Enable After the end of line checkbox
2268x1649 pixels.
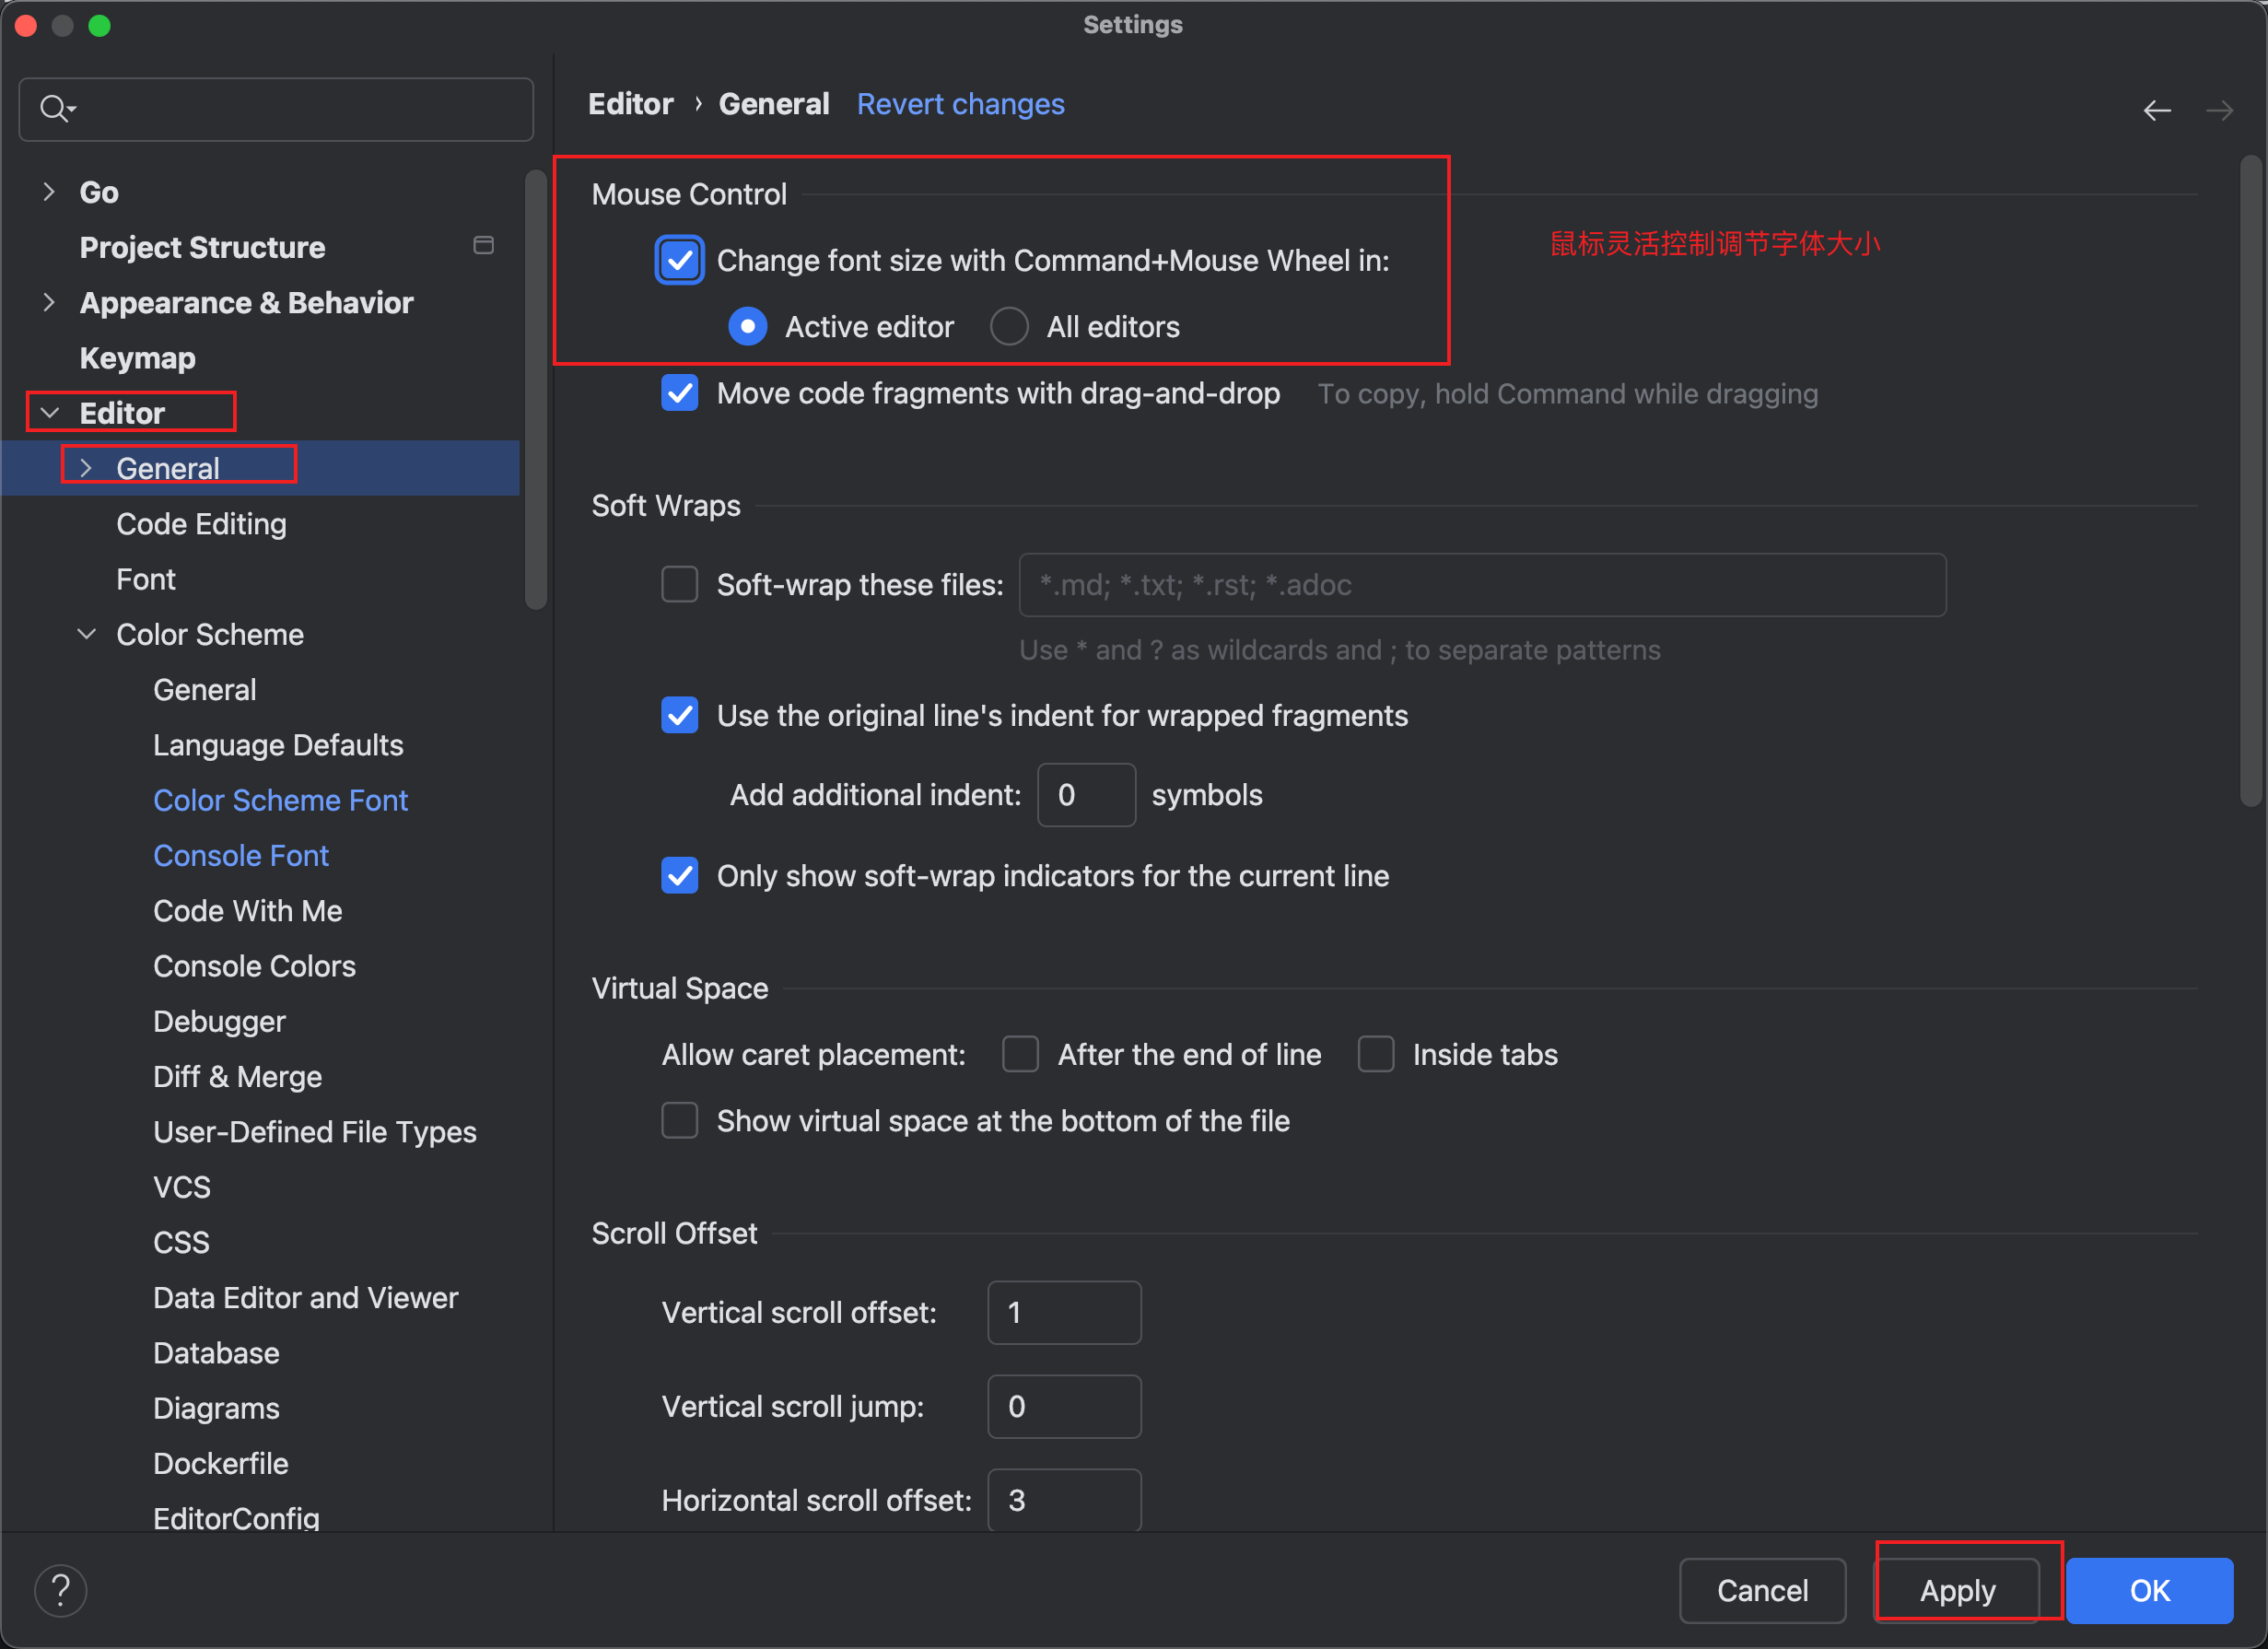pos(1020,1054)
